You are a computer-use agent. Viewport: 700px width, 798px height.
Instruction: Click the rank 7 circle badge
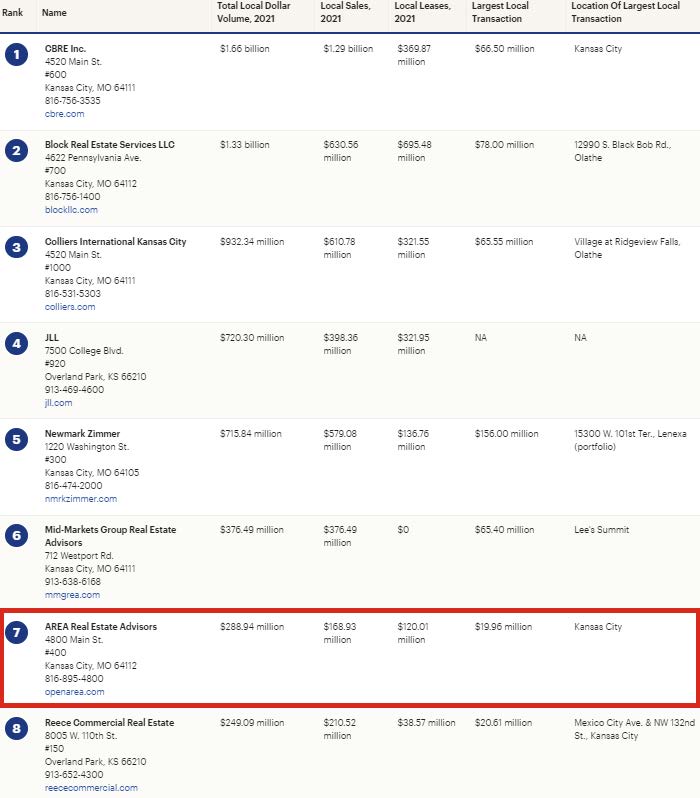(x=16, y=633)
